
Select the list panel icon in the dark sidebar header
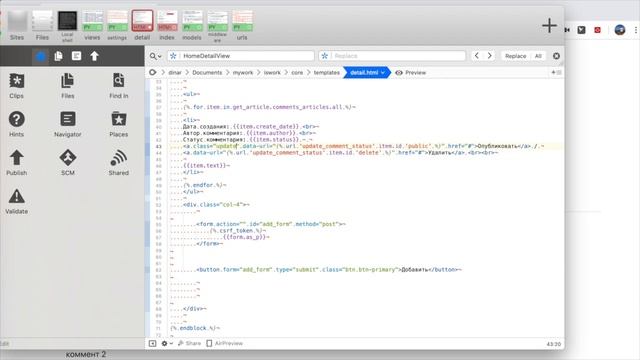[x=76, y=56]
